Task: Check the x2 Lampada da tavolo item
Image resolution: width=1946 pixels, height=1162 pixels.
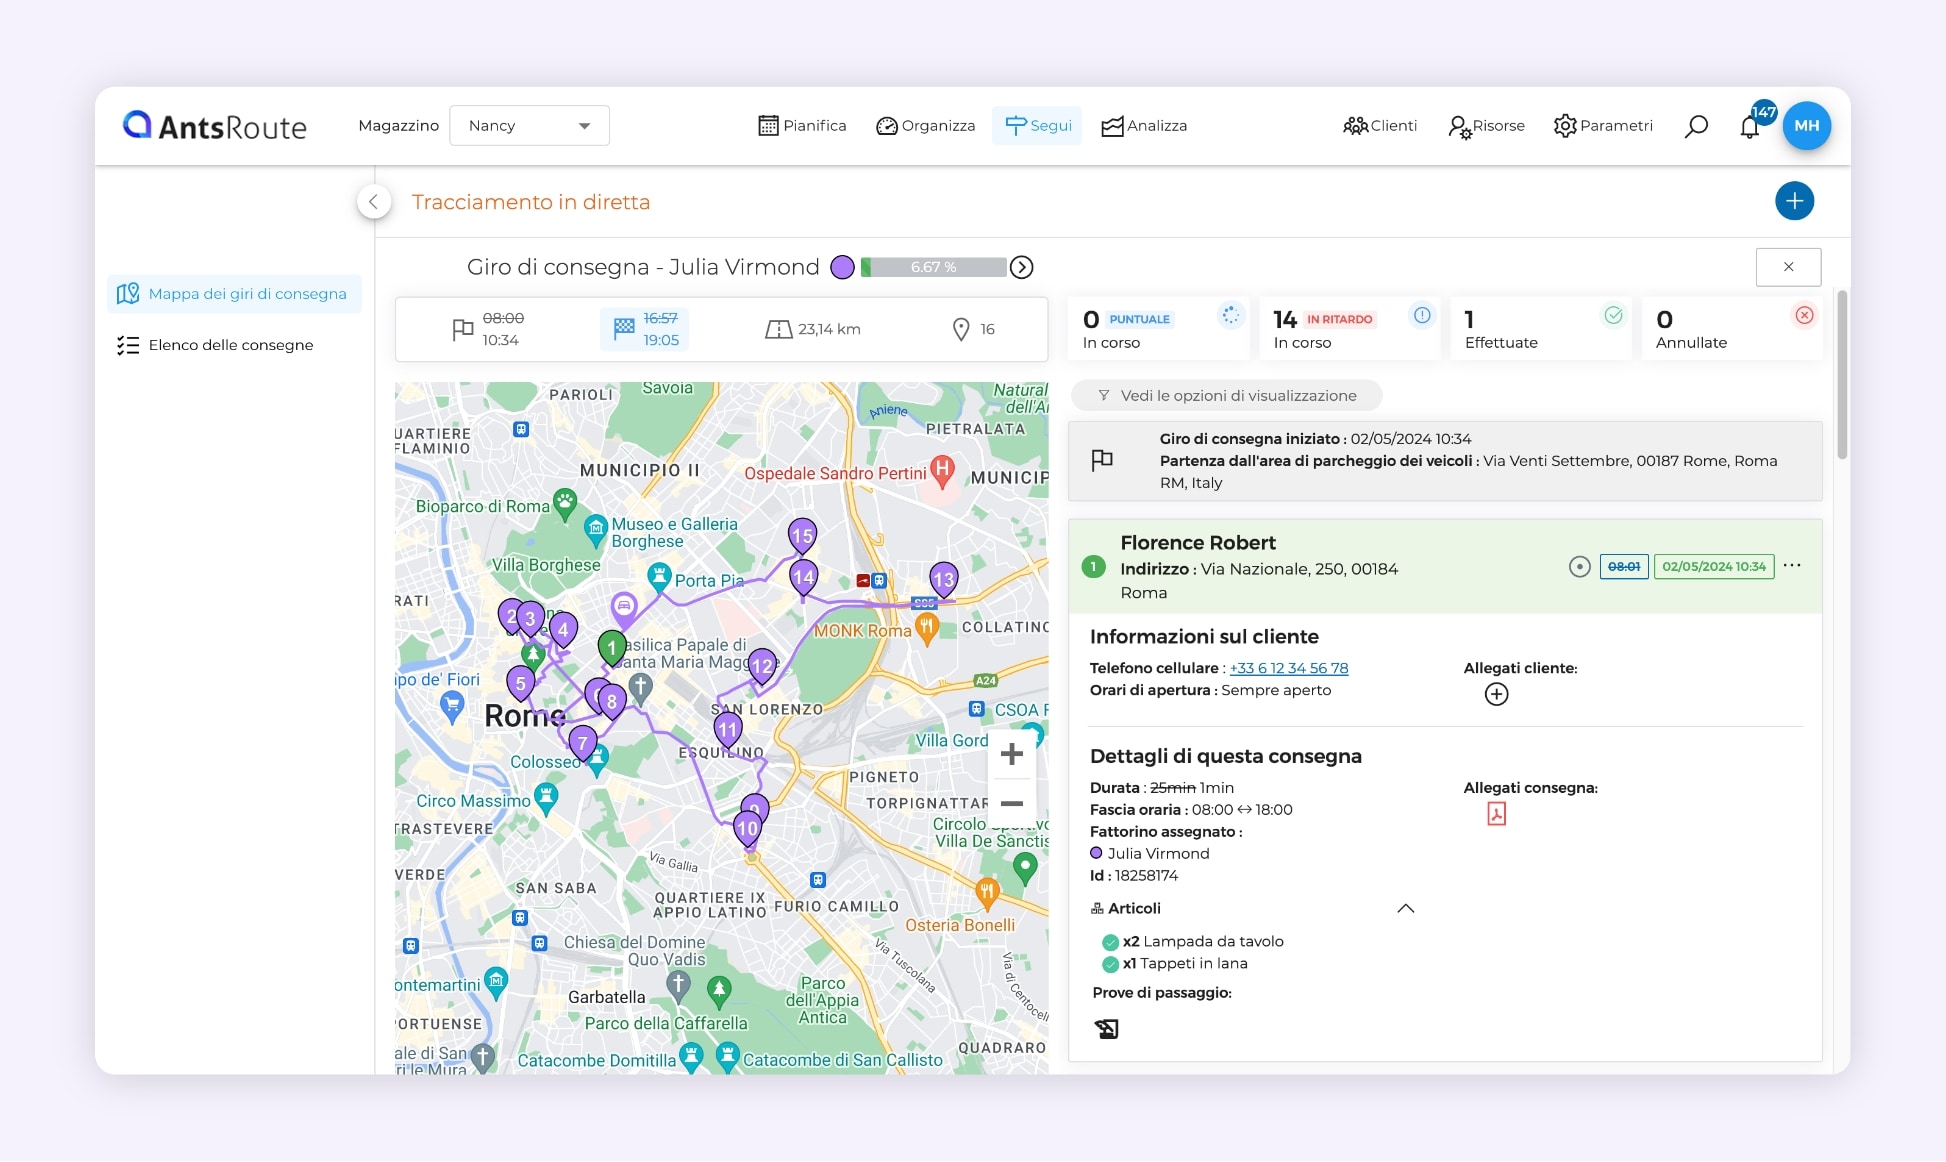Action: 1109,941
